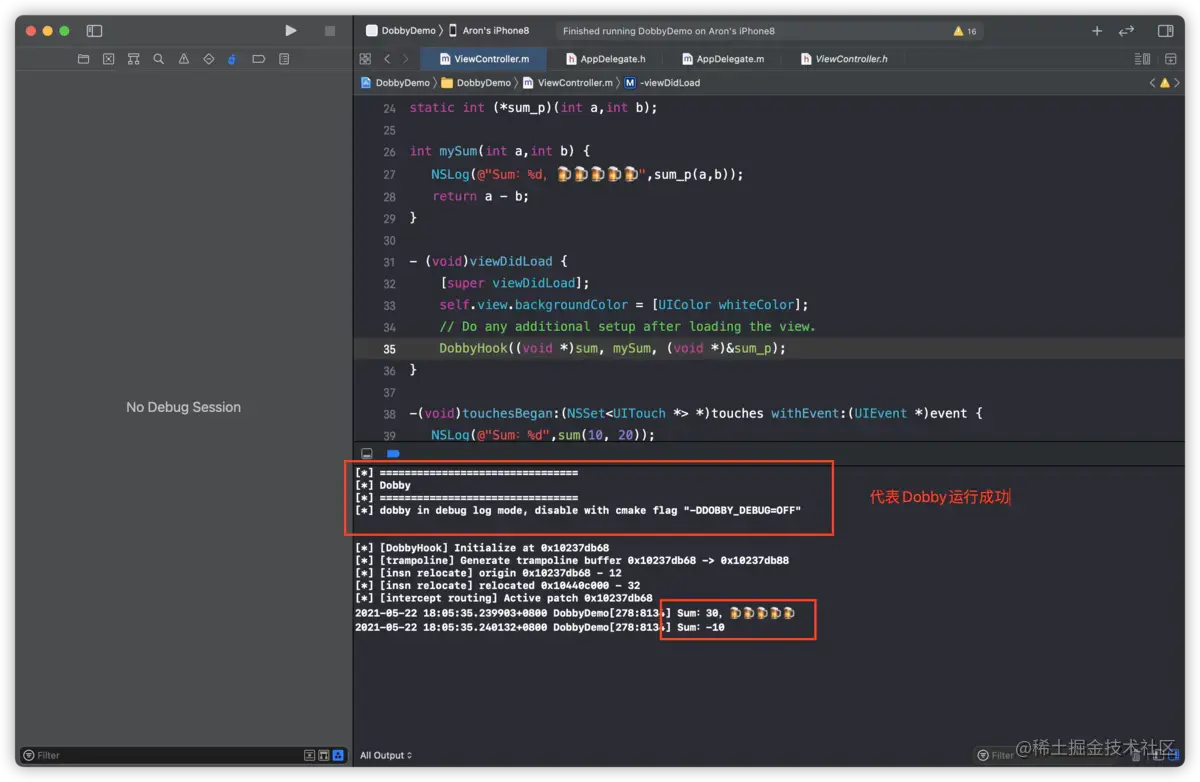1200x782 pixels.
Task: Click the 'dobby in debug log mode' console line
Action: click(x=579, y=510)
